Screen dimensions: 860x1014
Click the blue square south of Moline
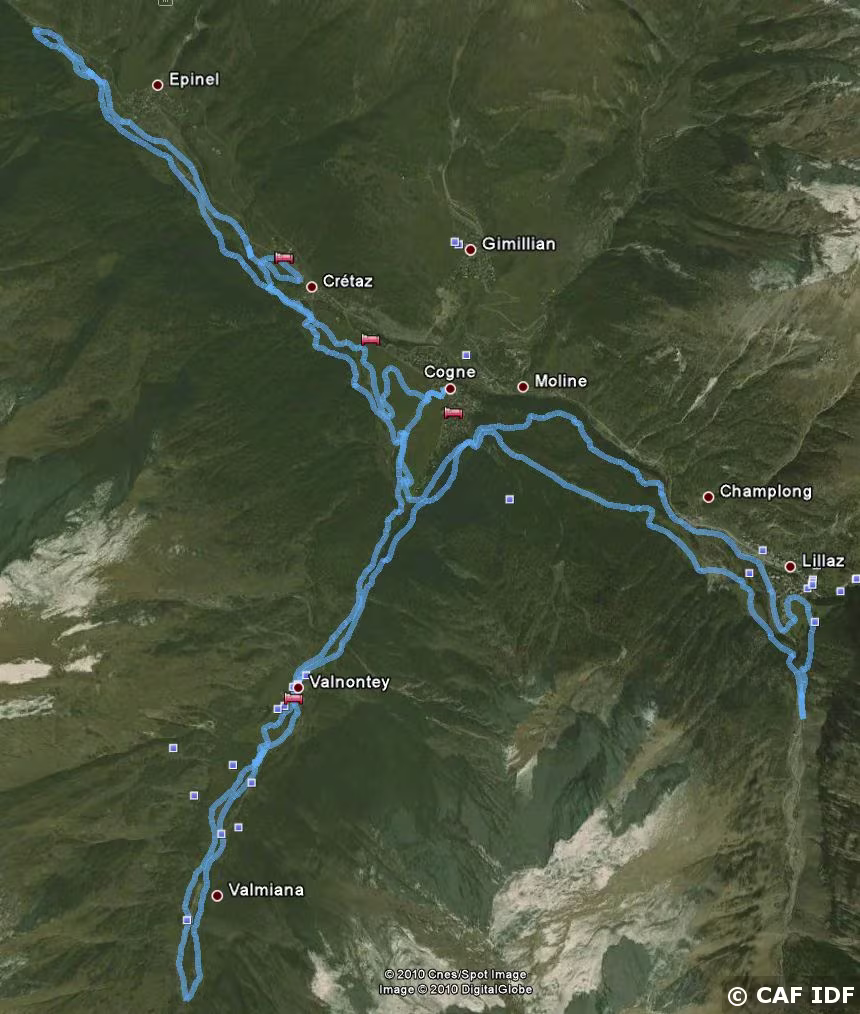point(510,499)
